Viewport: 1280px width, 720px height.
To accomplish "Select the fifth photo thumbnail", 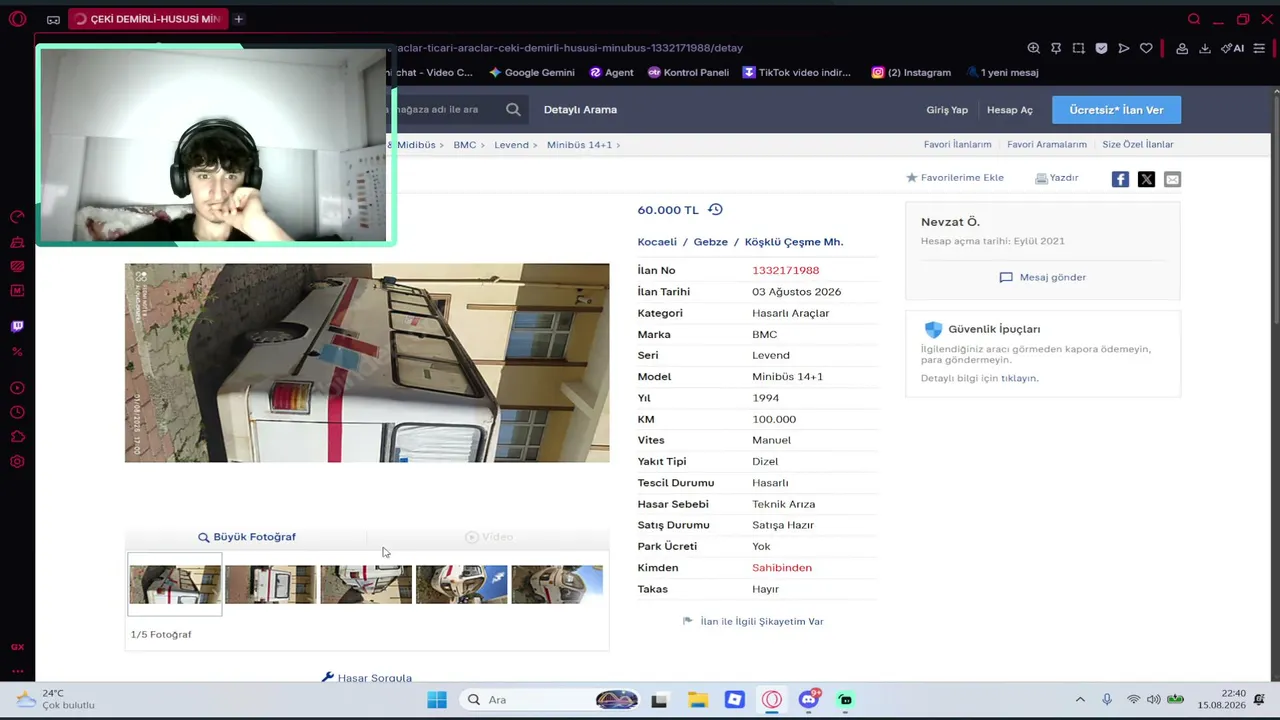I will 557,584.
